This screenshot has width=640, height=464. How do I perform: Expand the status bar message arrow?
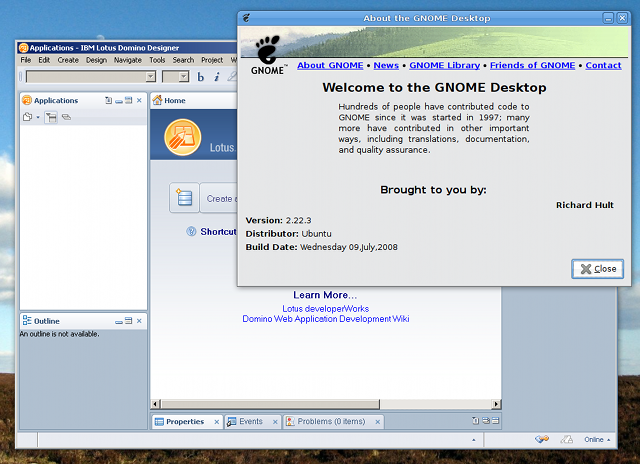(473, 440)
